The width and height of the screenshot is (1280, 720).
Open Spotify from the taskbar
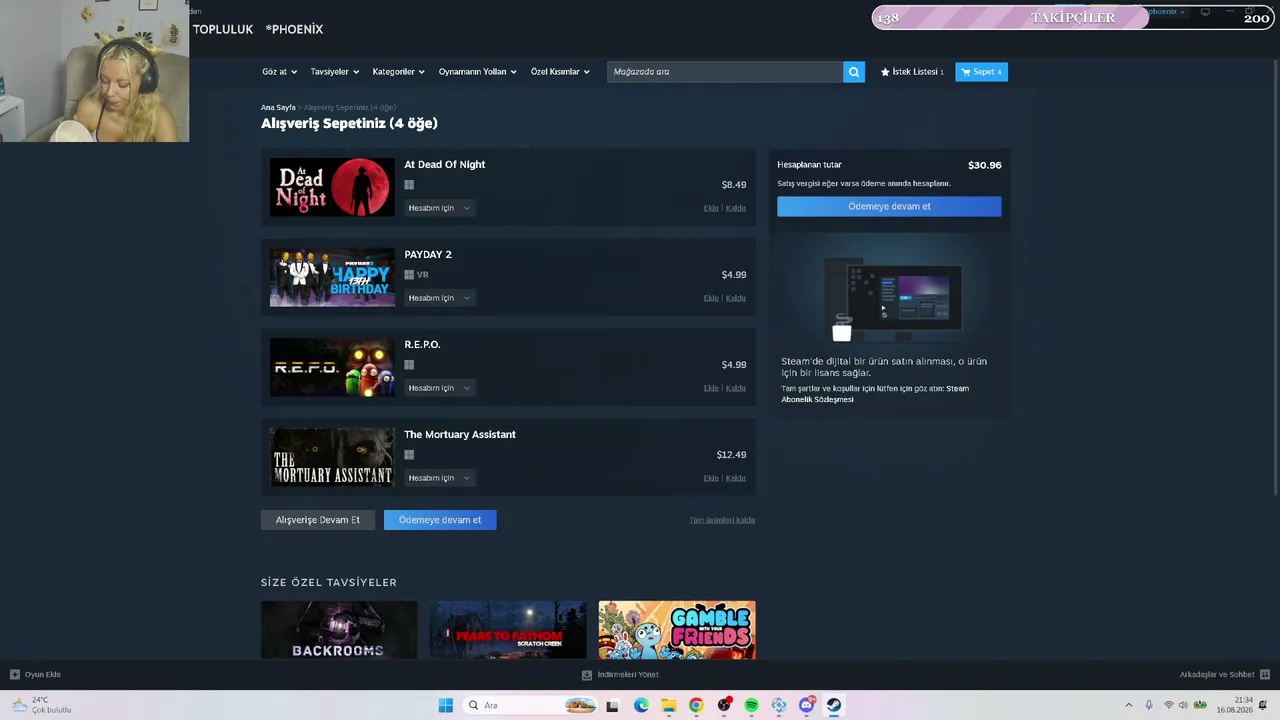click(751, 705)
